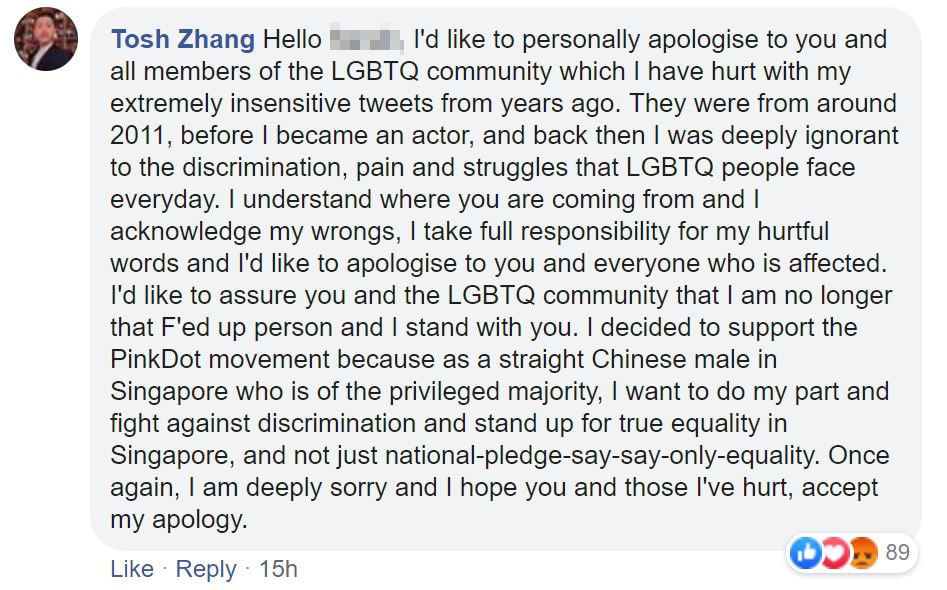The height and width of the screenshot is (590, 947).
Task: Click the closing words "my apology."
Action: tap(178, 520)
